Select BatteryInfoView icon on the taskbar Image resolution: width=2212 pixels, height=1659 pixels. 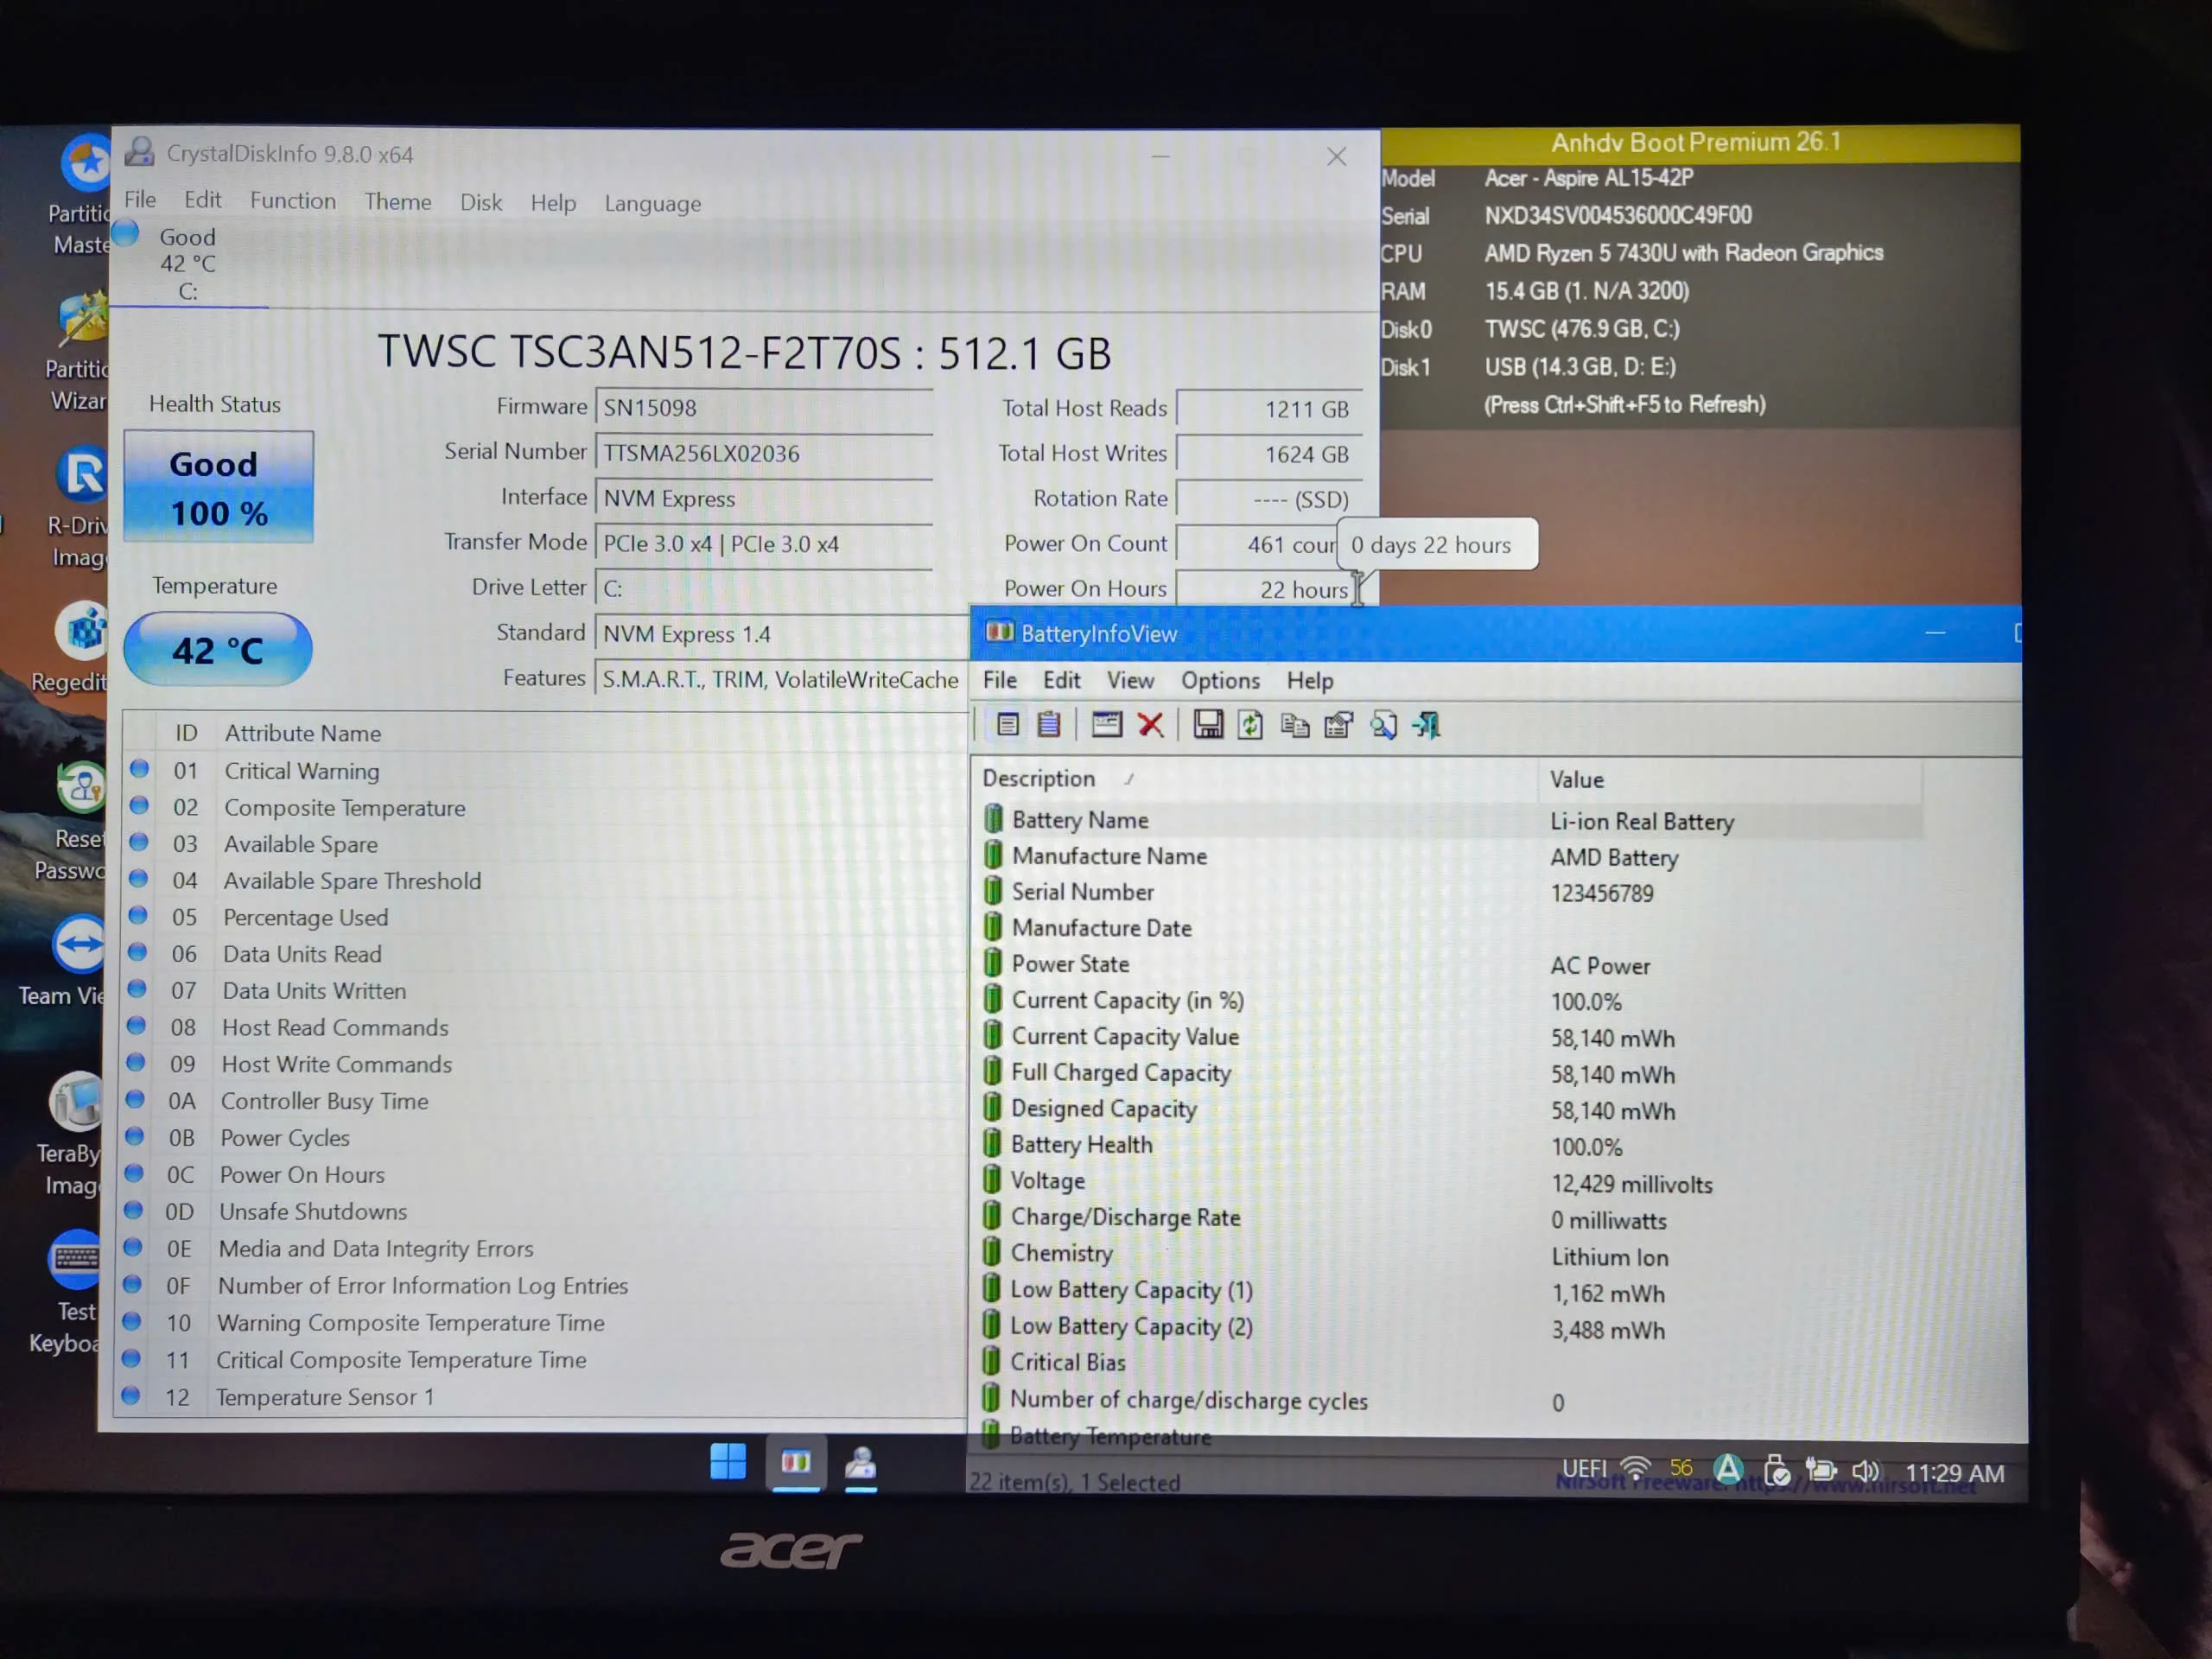[x=796, y=1462]
